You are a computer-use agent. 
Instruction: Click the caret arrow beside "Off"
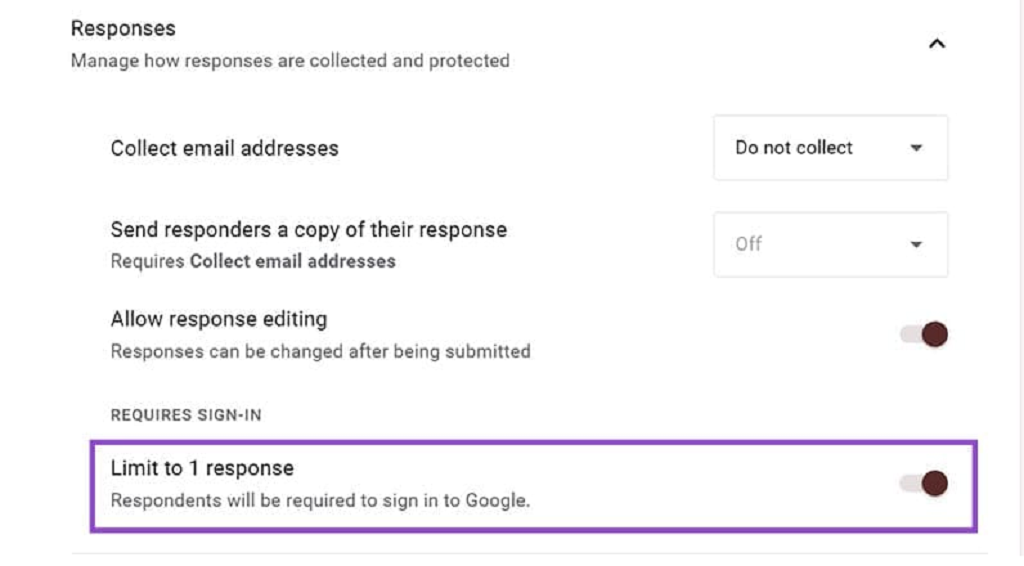click(916, 244)
